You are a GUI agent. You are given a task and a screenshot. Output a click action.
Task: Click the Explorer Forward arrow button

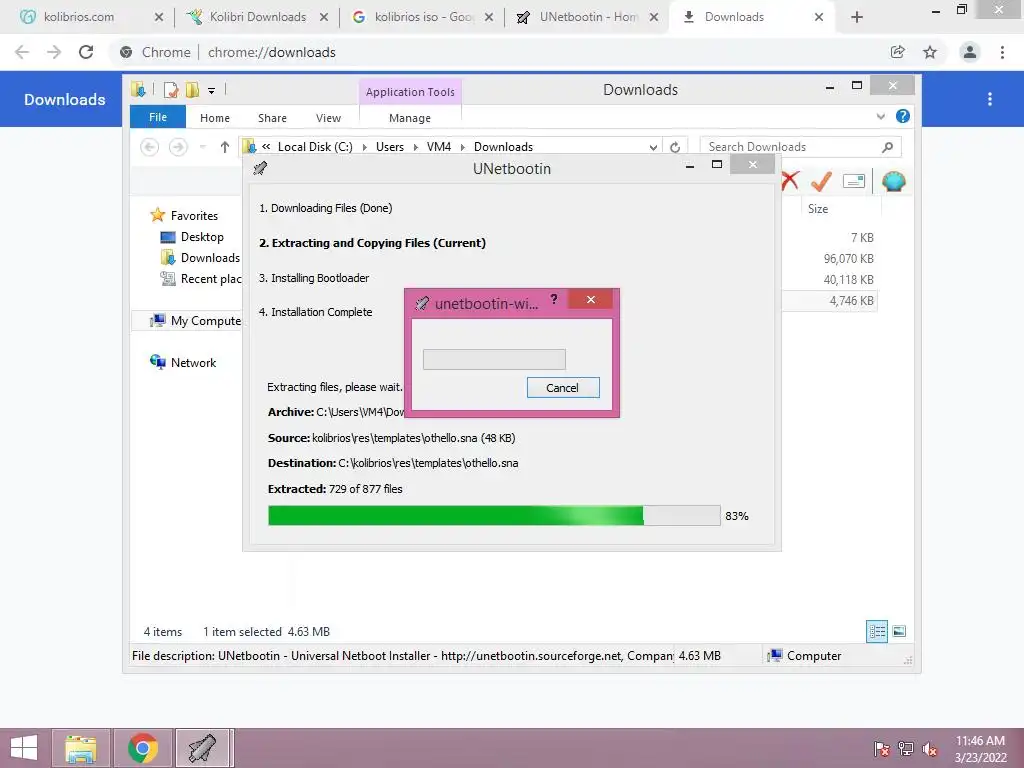tap(178, 147)
